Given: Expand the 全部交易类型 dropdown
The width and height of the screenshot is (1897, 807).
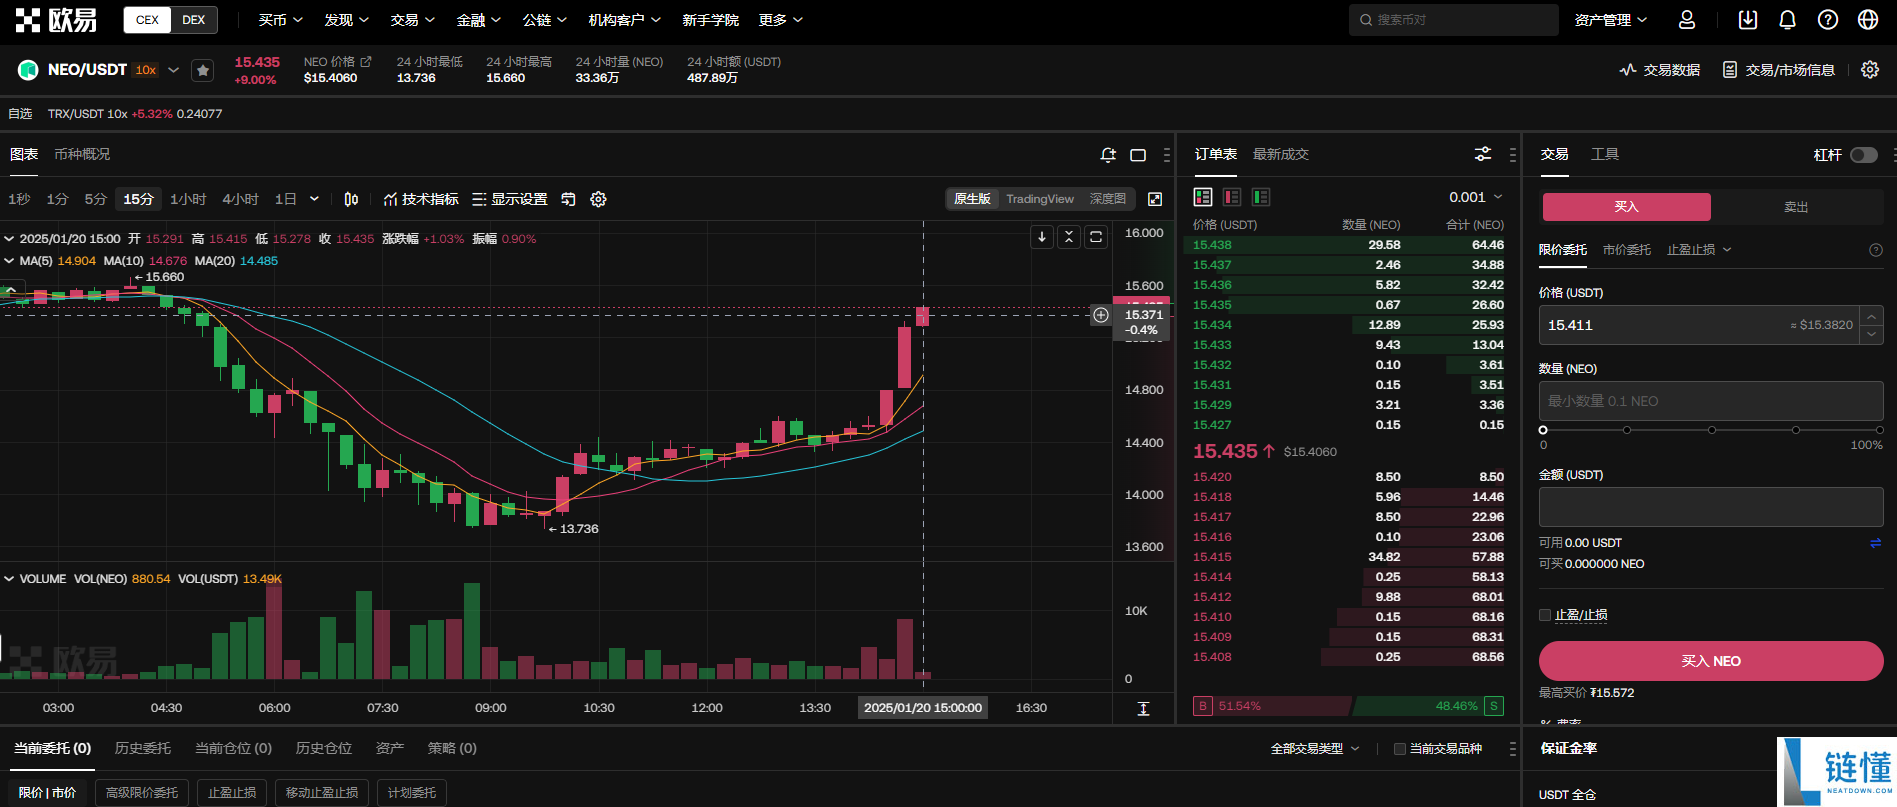Looking at the screenshot, I should (1315, 749).
